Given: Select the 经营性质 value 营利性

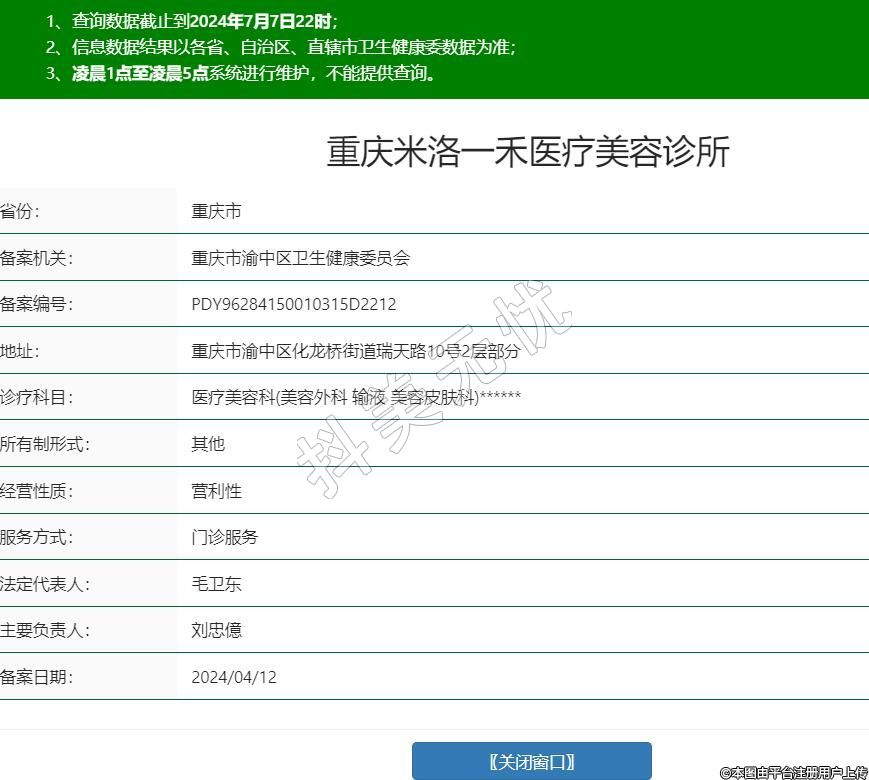Looking at the screenshot, I should 216,491.
